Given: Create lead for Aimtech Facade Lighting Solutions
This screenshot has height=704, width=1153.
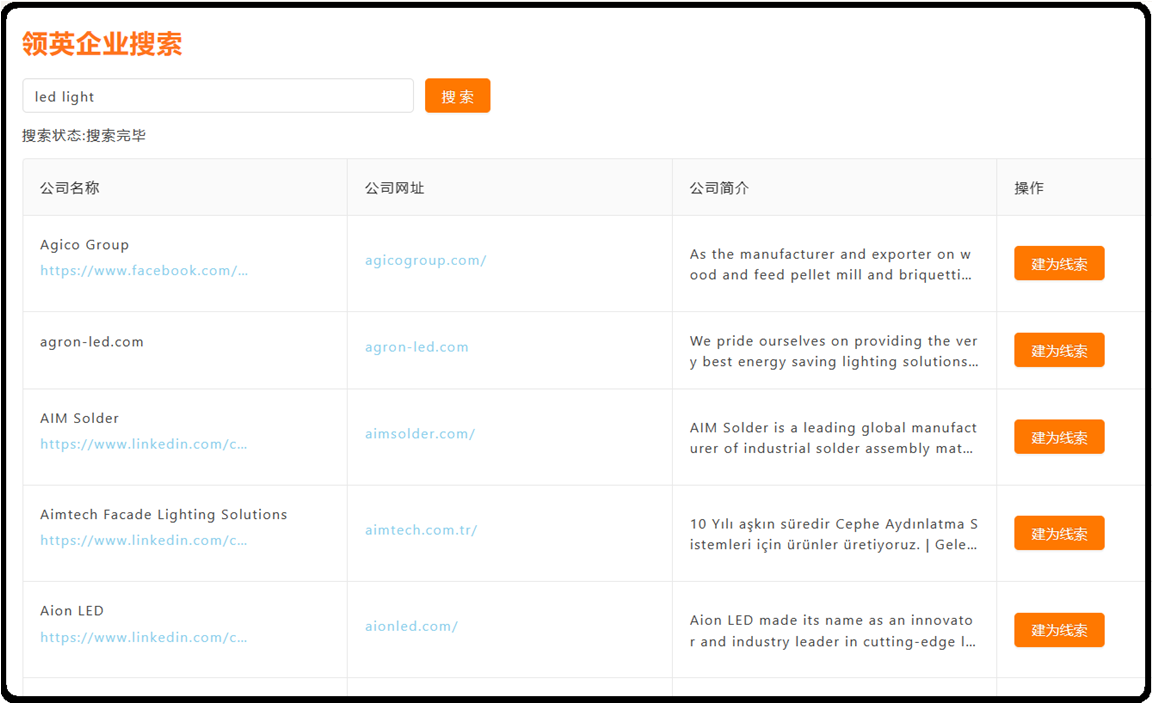Looking at the screenshot, I should 1059,533.
